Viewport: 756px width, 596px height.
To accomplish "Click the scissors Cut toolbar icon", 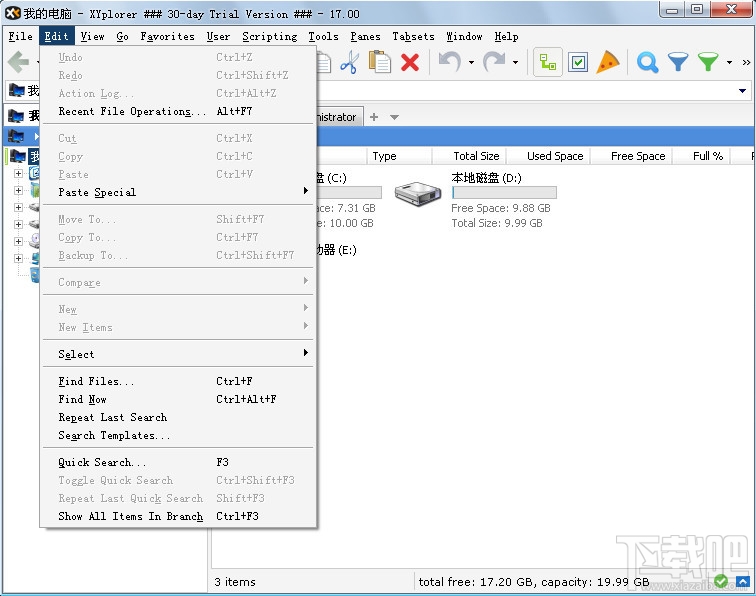I will pyautogui.click(x=349, y=63).
